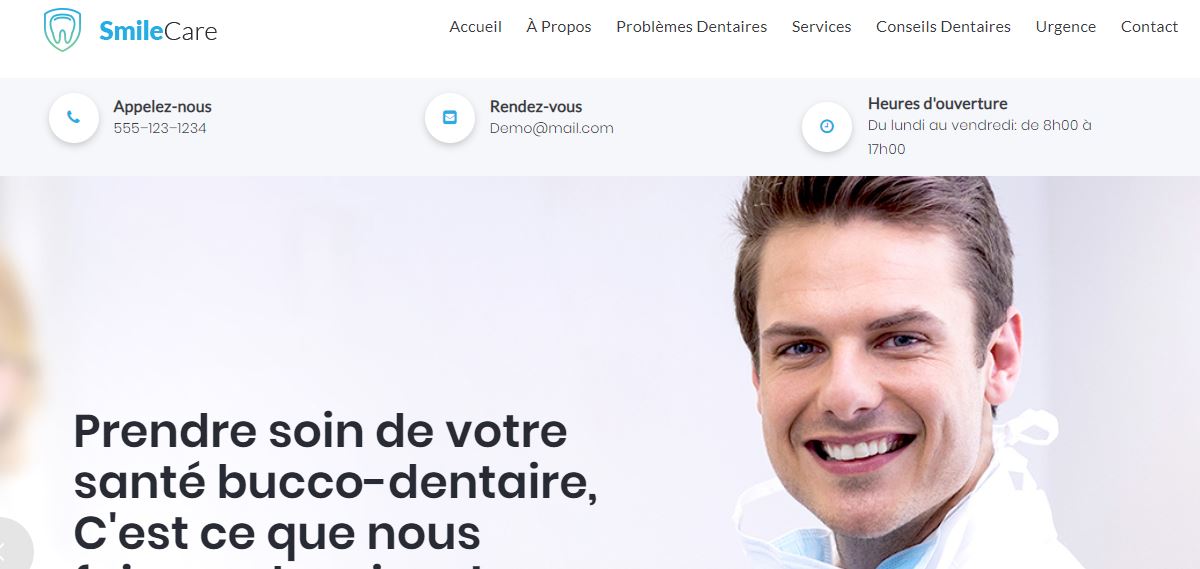Open Problèmes Dentaires in the navigation
The image size is (1200, 569).
pyautogui.click(x=692, y=27)
